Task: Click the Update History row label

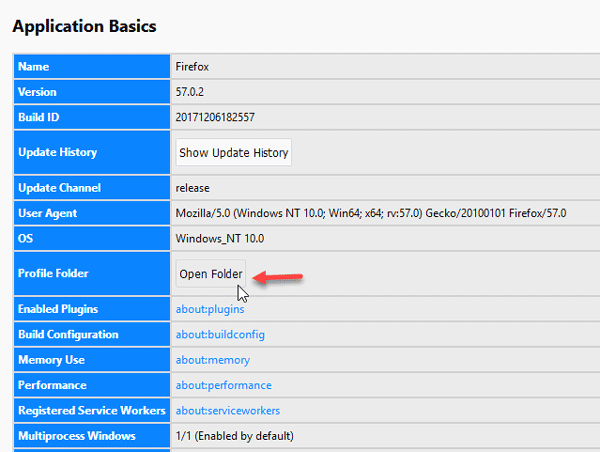Action: pos(57,152)
